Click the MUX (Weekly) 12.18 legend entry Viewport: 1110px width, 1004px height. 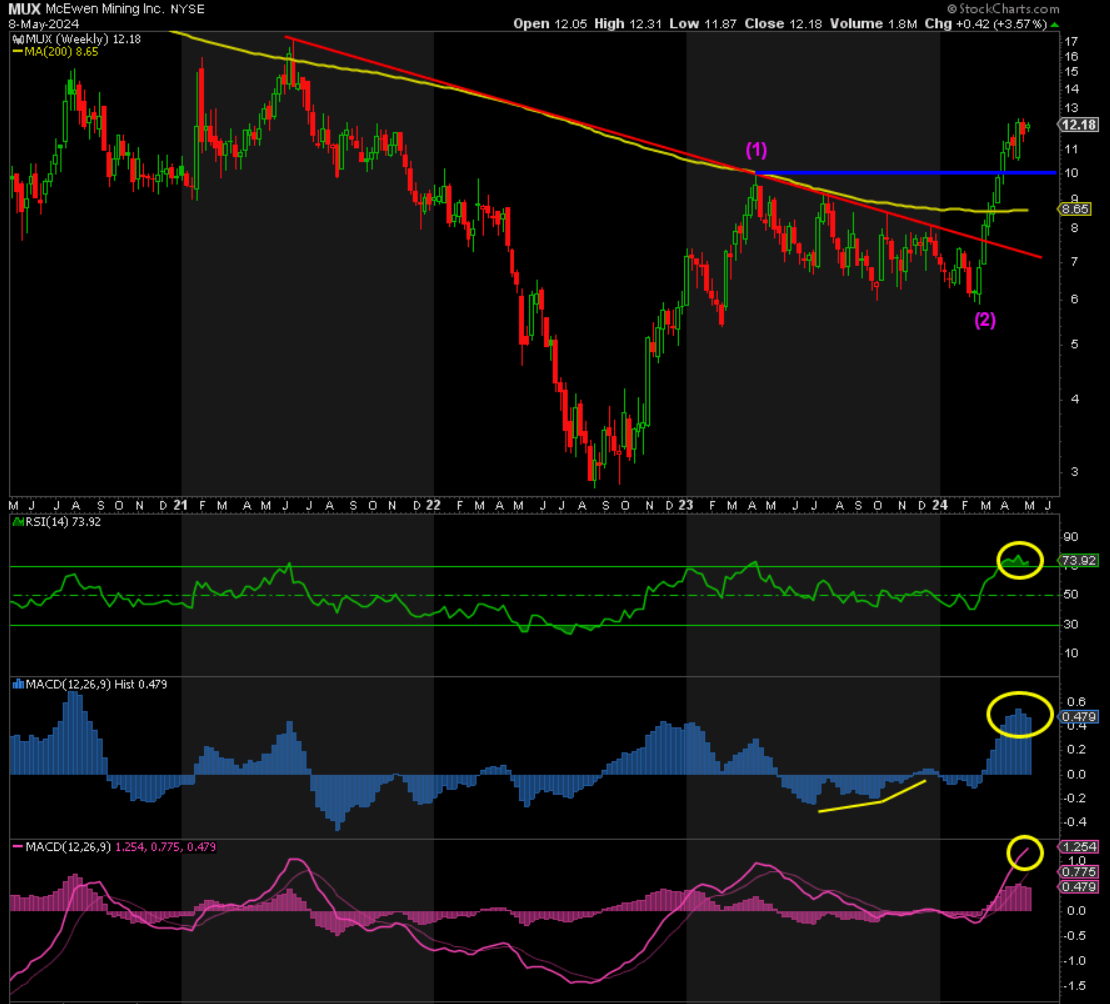click(83, 40)
